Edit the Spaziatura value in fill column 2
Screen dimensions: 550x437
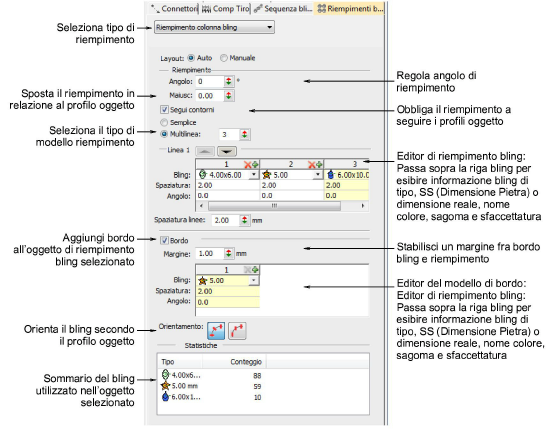pos(292,185)
